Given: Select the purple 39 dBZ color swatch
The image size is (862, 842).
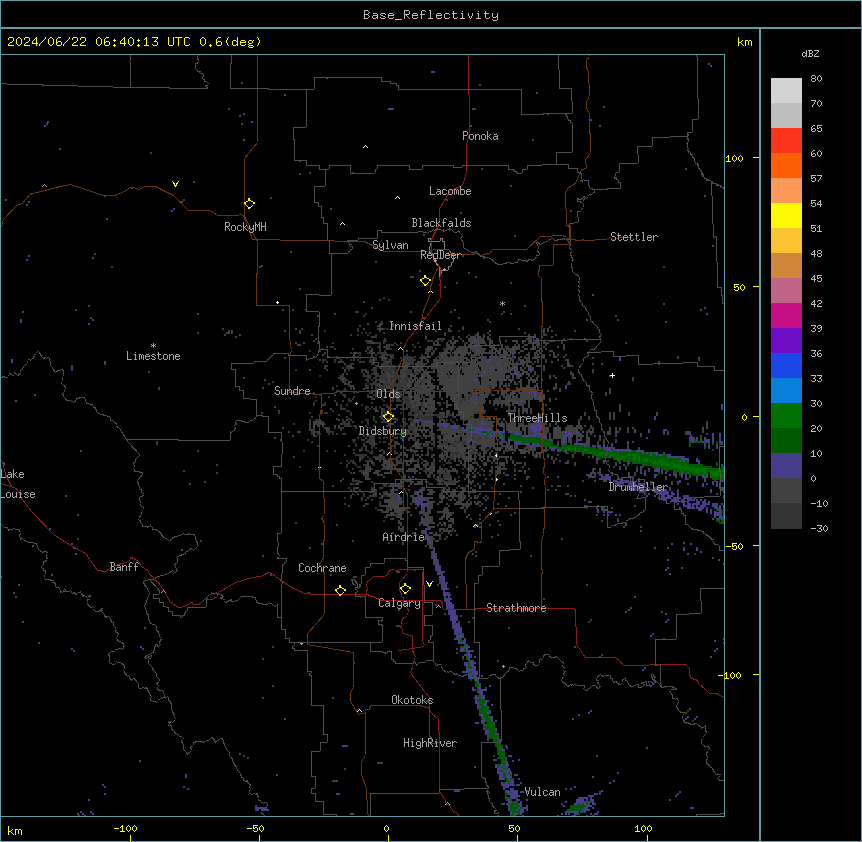Looking at the screenshot, I should pyautogui.click(x=786, y=341).
